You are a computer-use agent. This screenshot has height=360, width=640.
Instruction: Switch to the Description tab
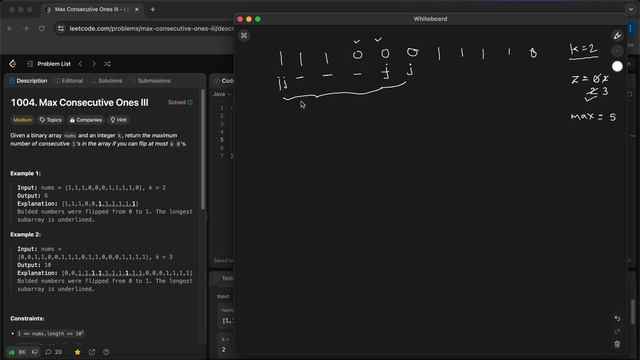[x=28, y=81]
